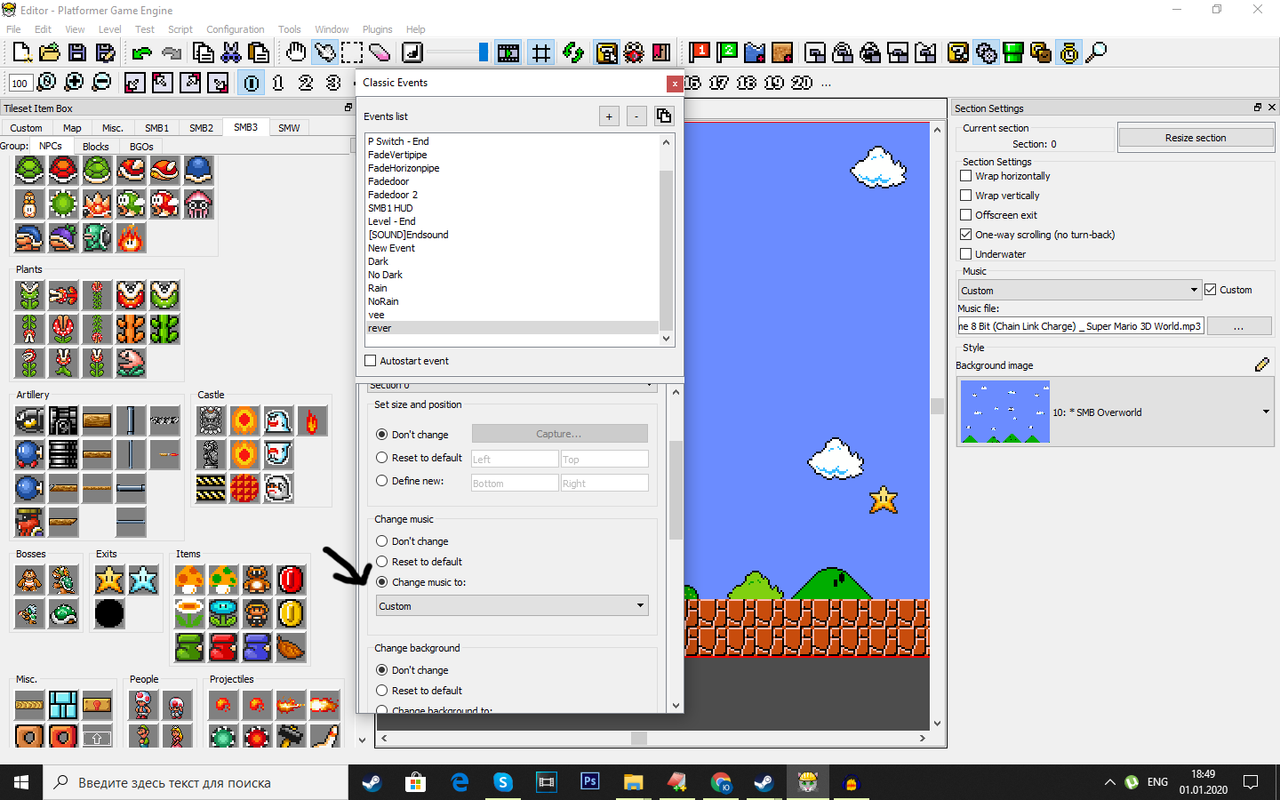Select 'Don't change' under Change music
This screenshot has height=800, width=1280.
coord(382,541)
